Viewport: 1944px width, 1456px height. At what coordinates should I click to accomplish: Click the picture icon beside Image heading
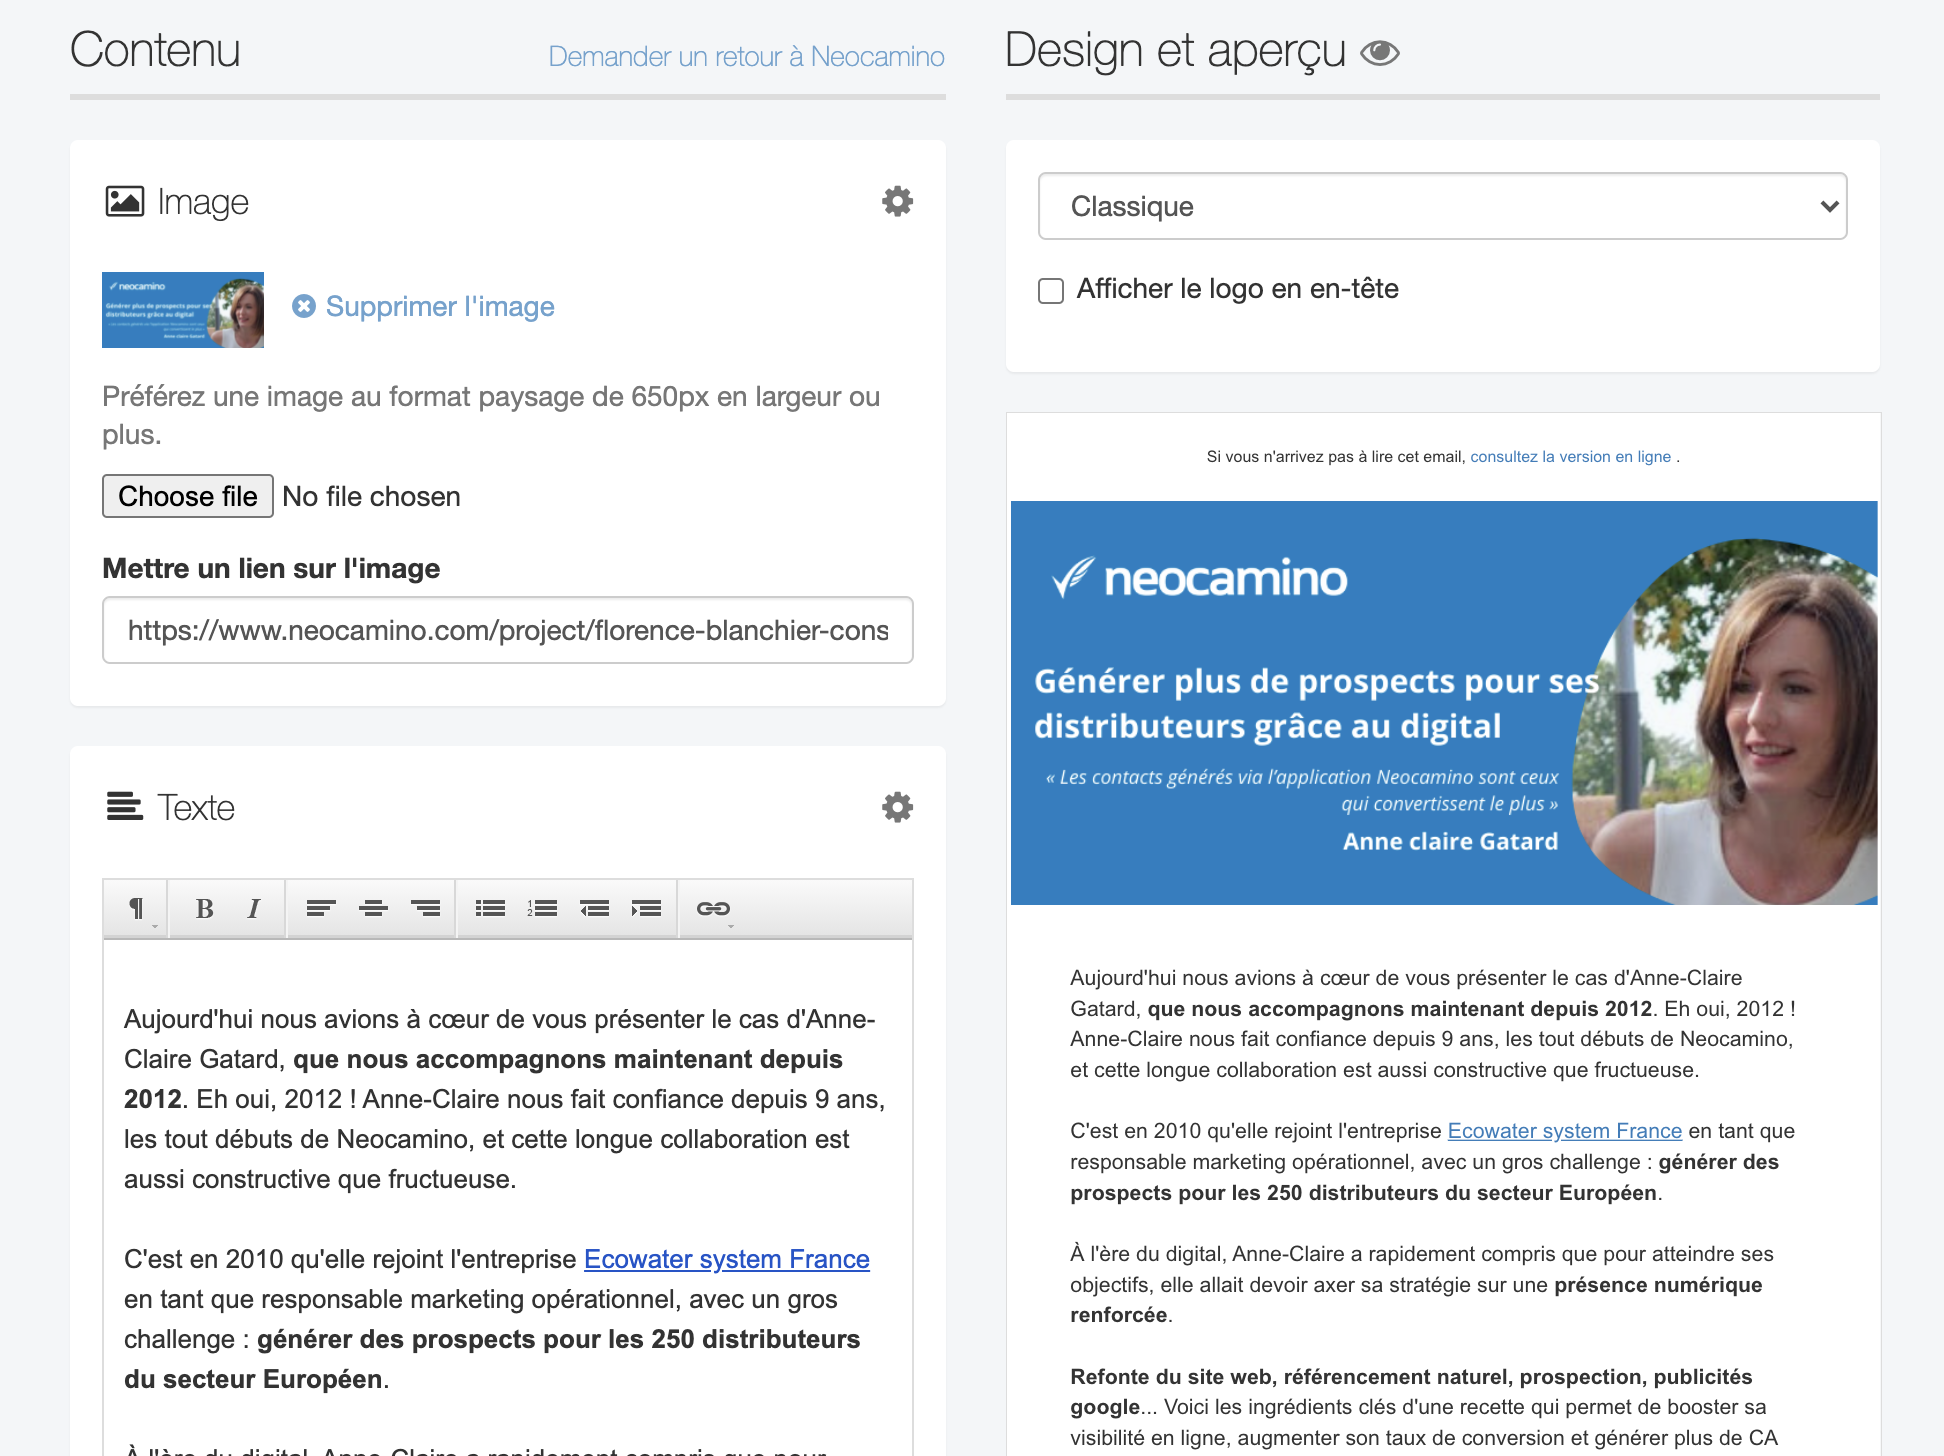pyautogui.click(x=125, y=201)
